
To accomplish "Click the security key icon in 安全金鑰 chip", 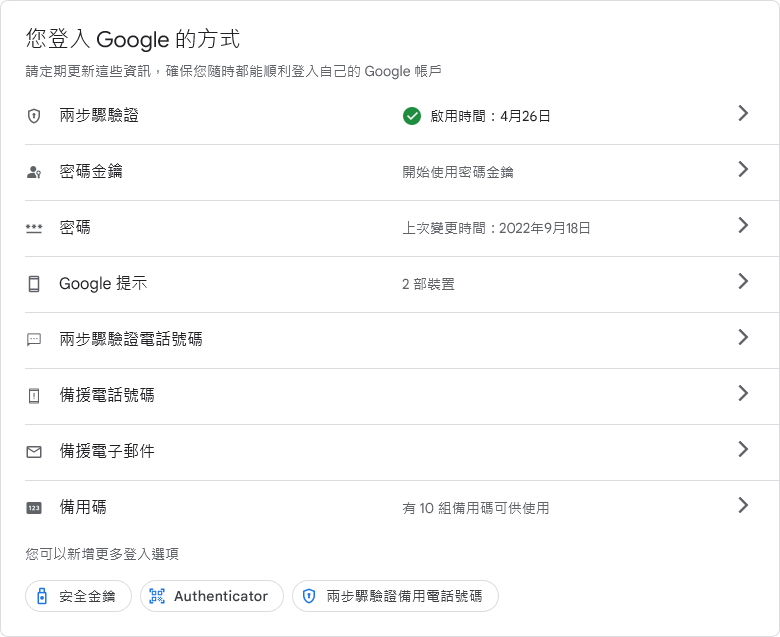I will [42, 596].
